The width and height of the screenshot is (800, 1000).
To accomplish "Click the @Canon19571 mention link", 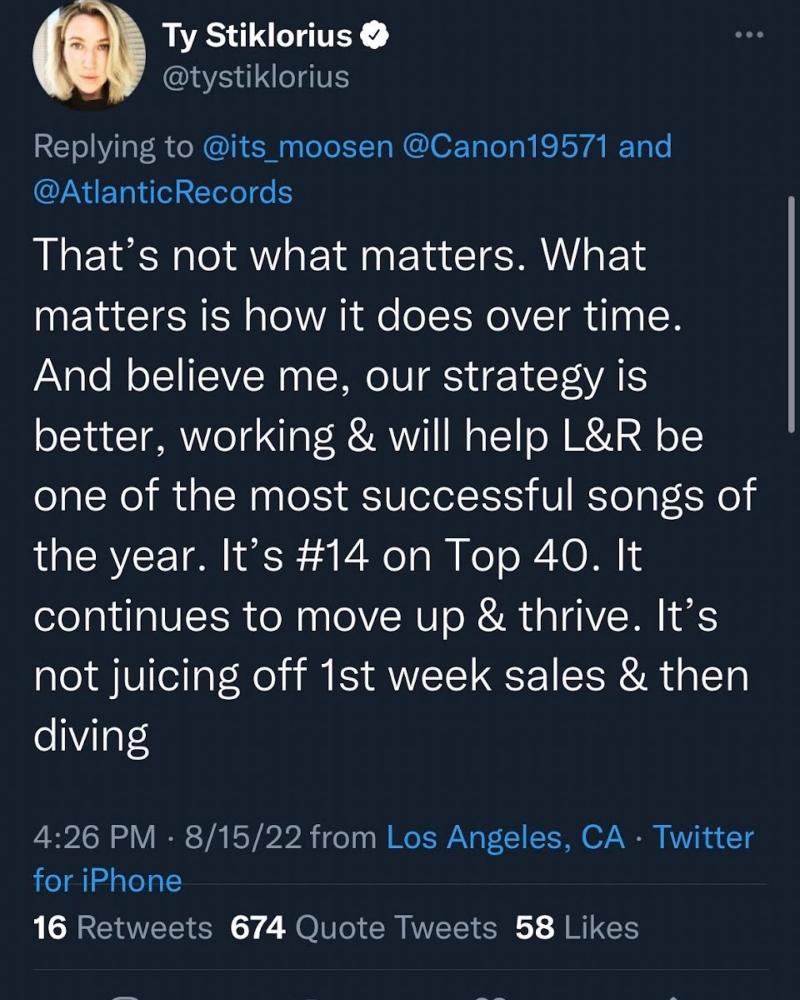I will pos(506,146).
